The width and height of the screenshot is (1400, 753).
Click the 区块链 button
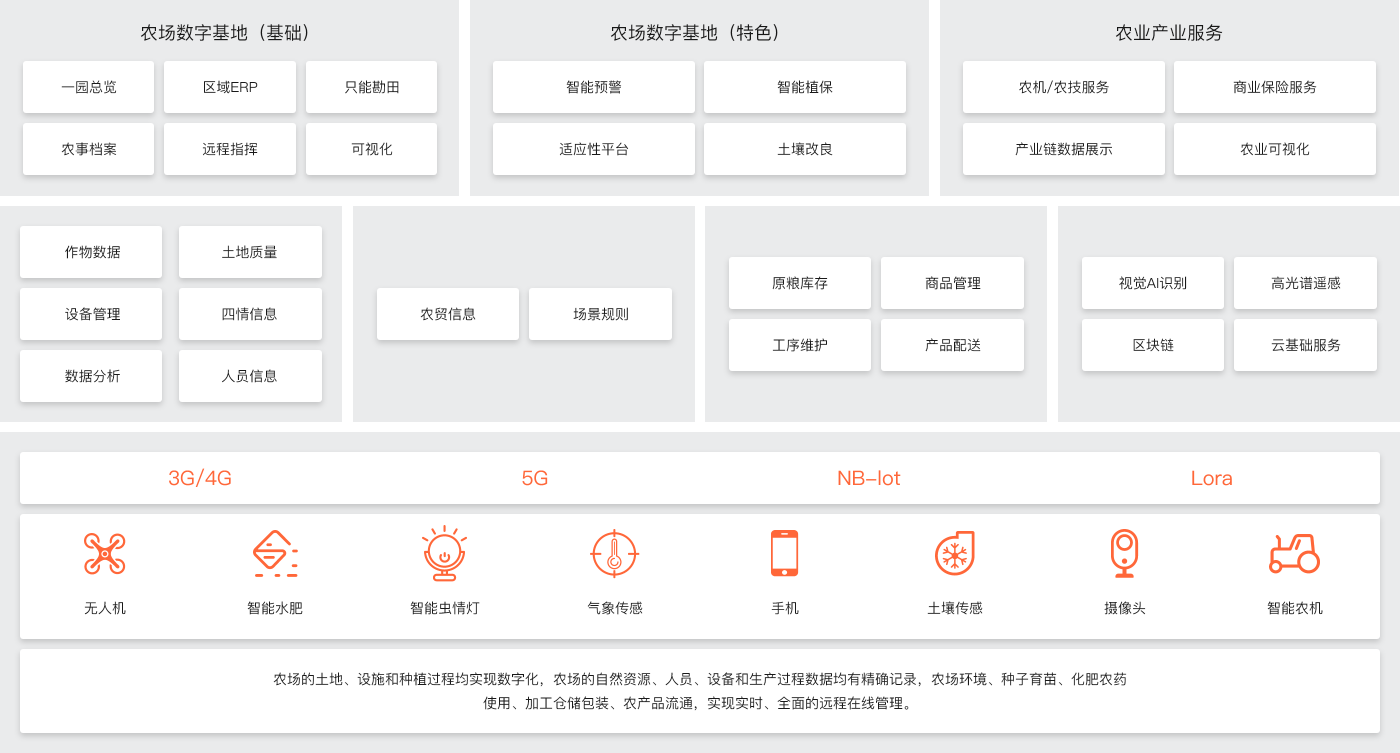(1153, 345)
